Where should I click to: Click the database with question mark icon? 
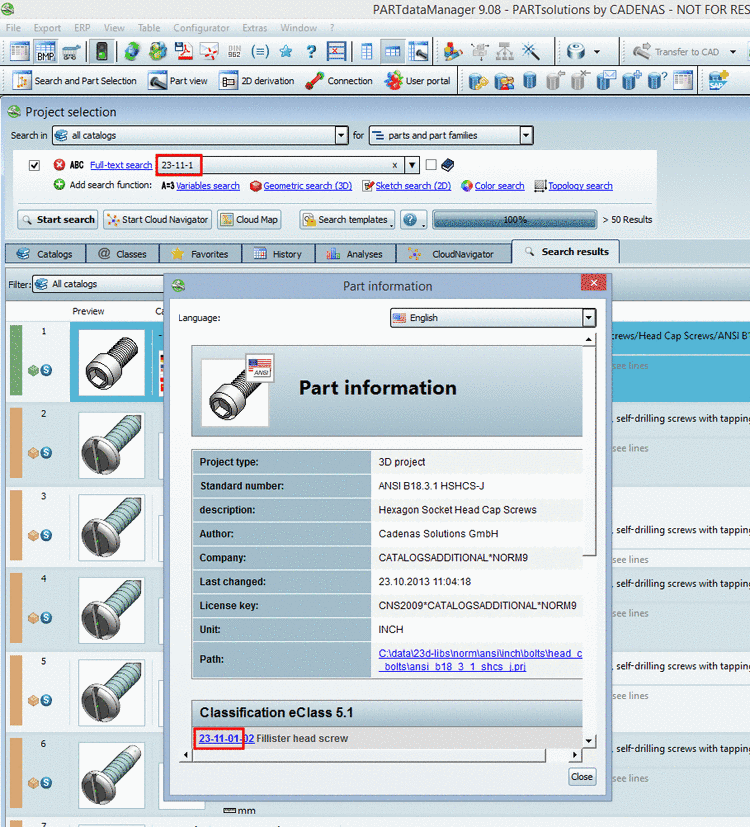[657, 81]
